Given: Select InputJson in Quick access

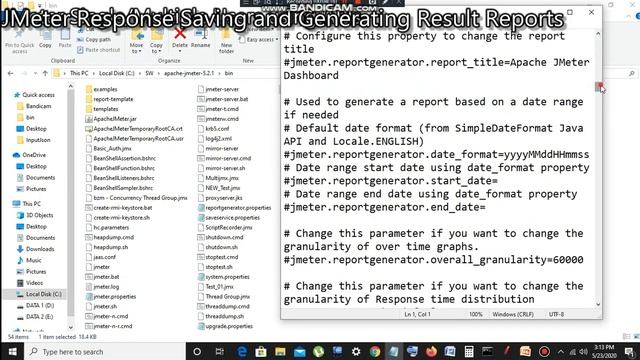Looking at the screenshot, I should [x=38, y=140].
